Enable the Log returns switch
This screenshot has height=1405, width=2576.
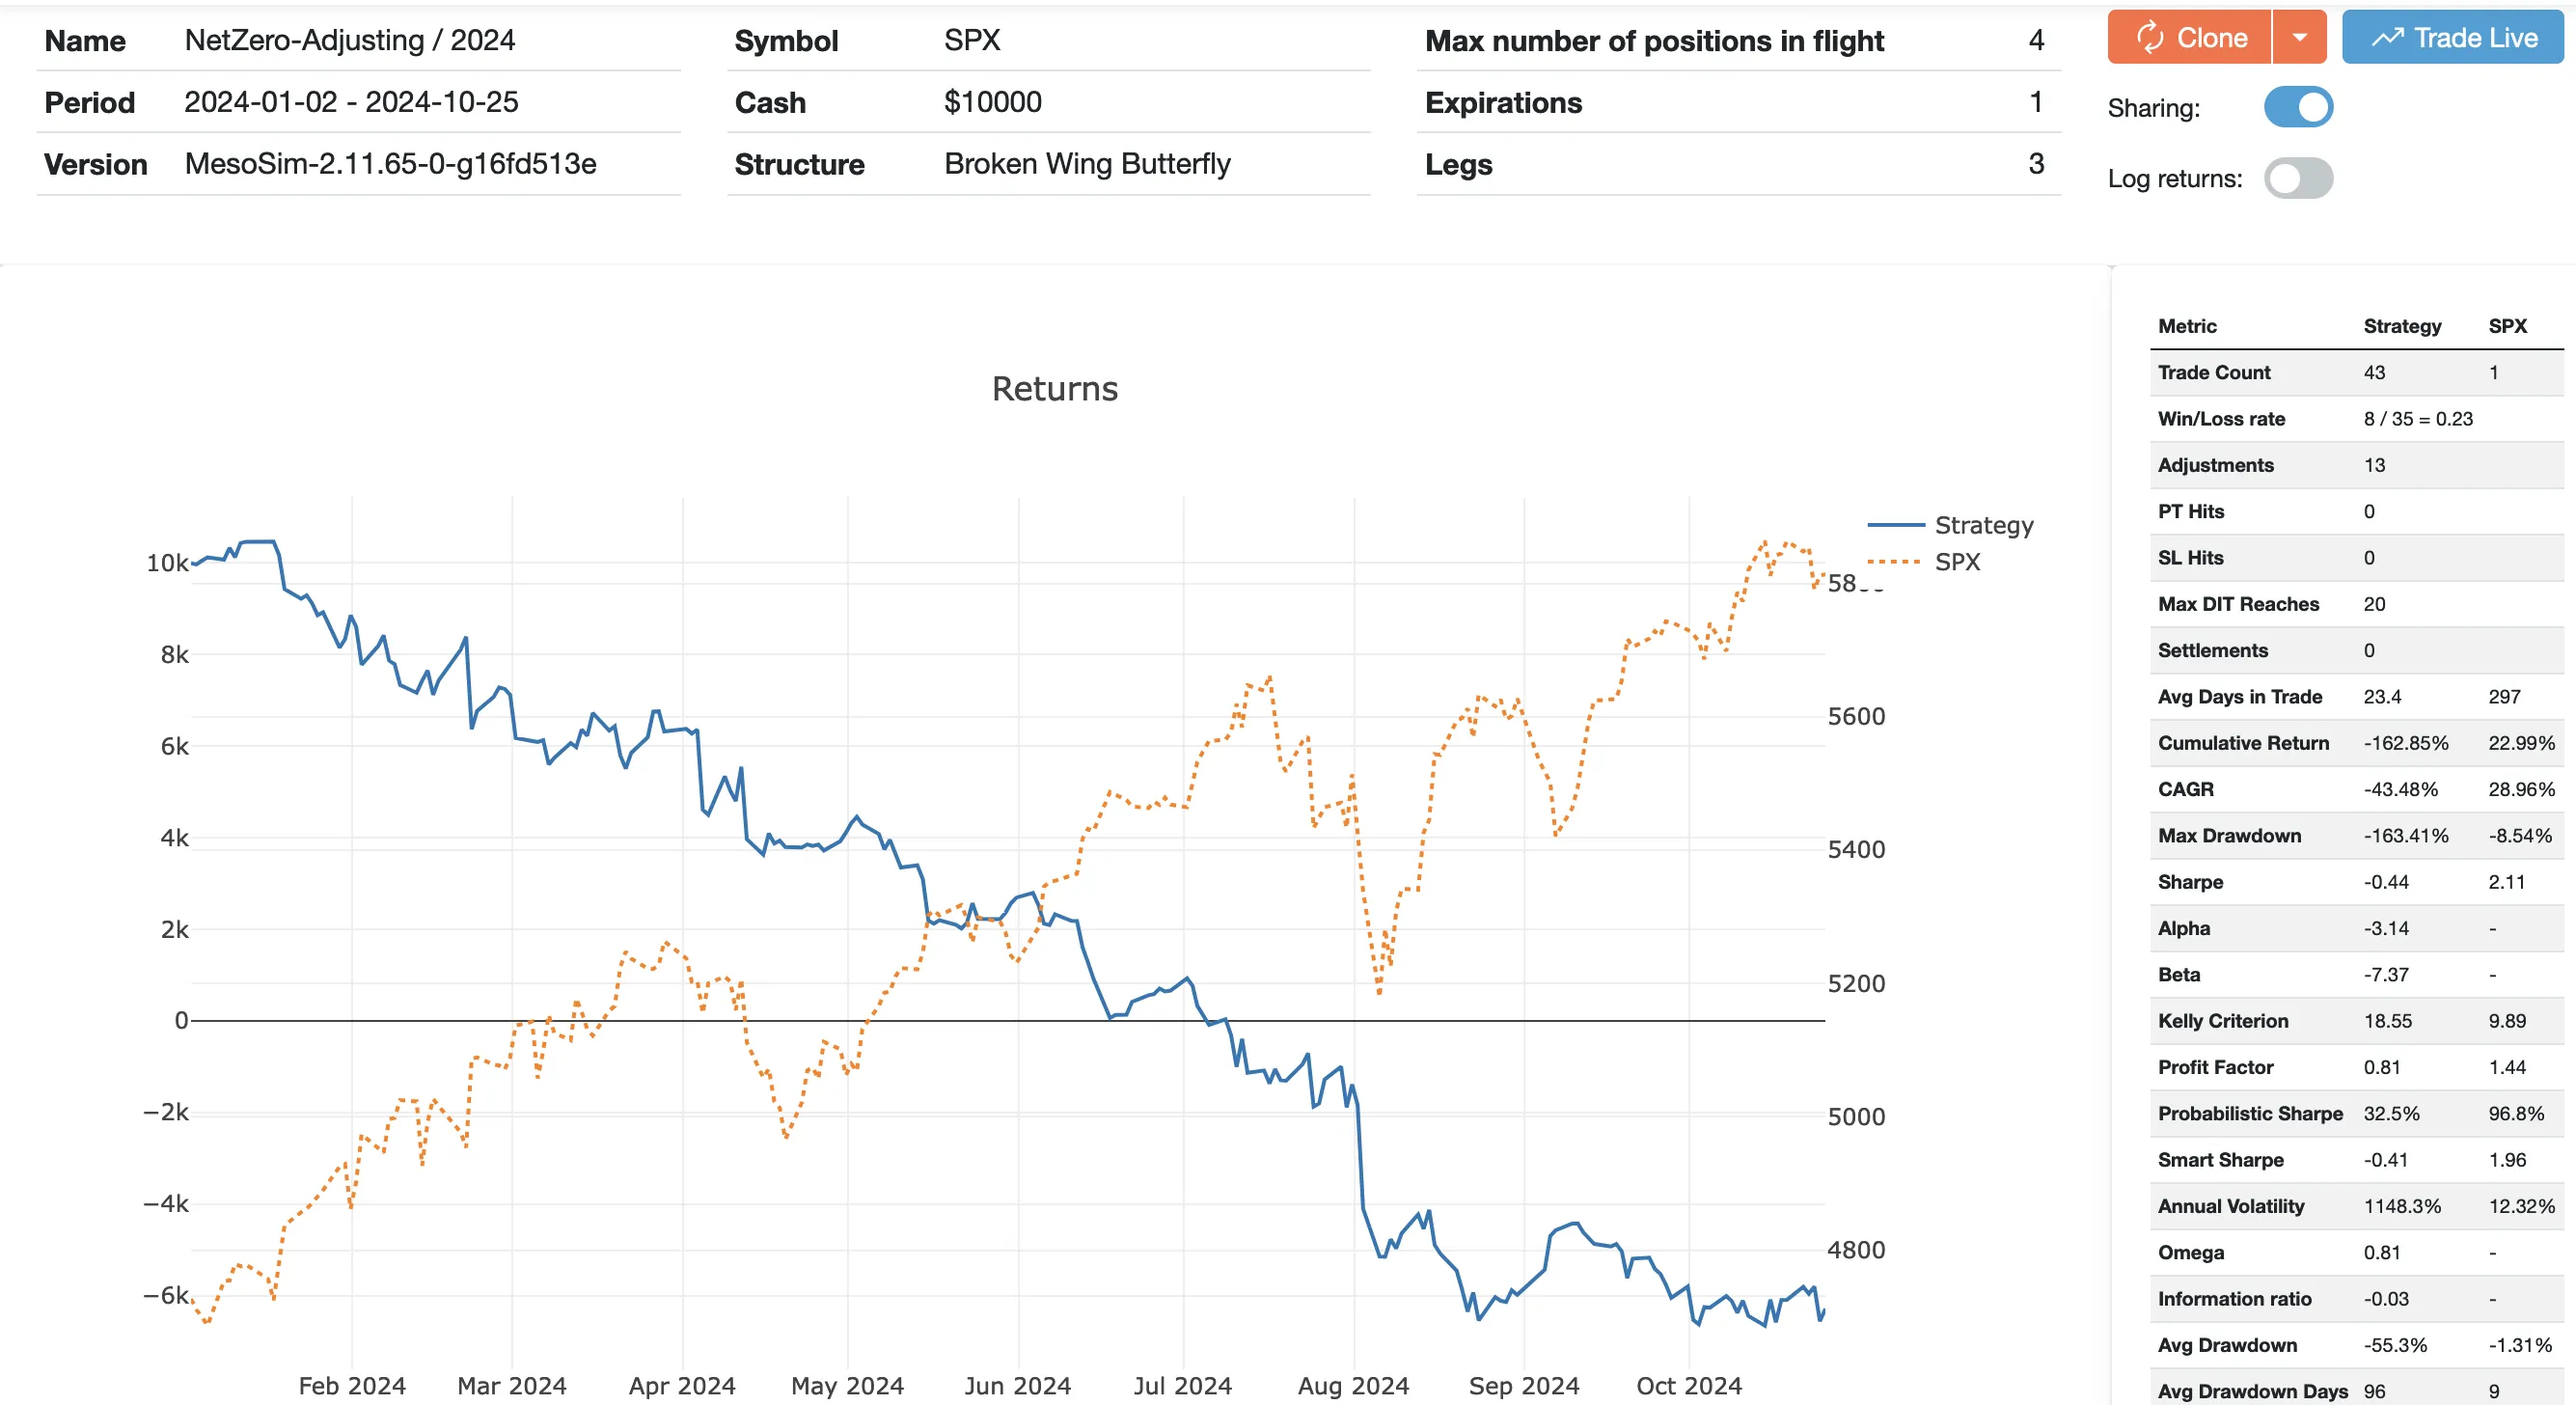(2298, 179)
